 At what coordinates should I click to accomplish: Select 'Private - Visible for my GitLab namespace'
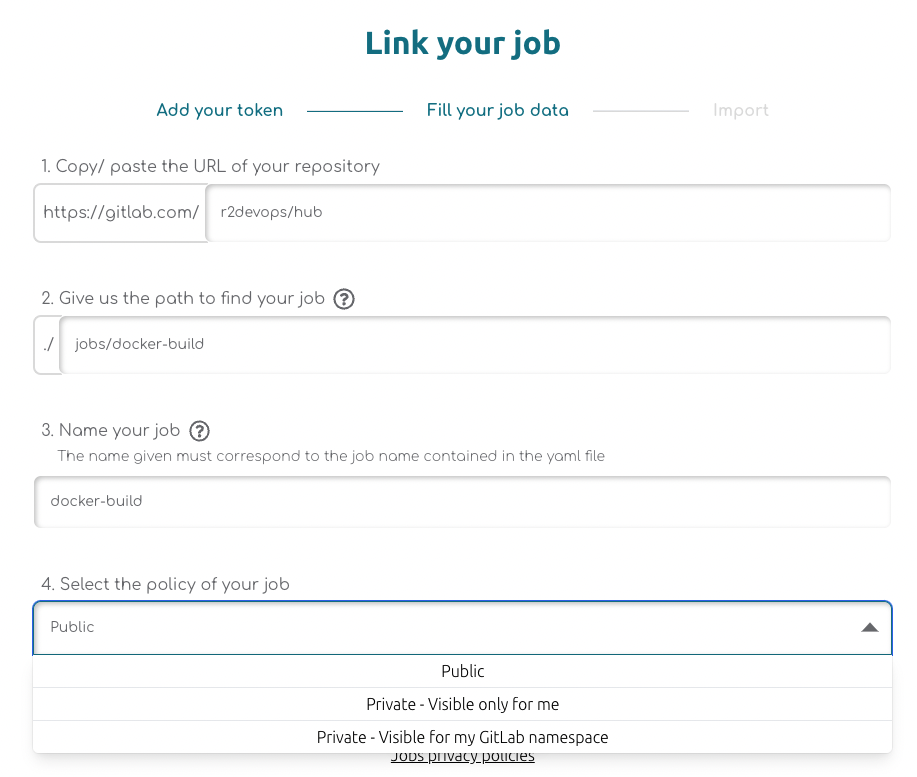click(462, 737)
